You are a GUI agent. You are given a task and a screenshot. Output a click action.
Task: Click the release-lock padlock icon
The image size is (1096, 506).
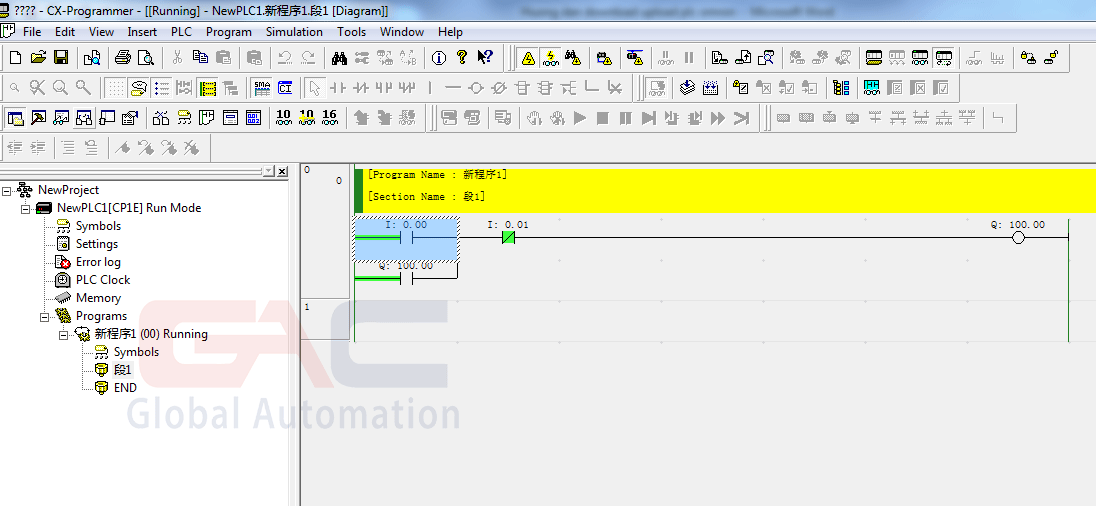pyautogui.click(x=1051, y=57)
